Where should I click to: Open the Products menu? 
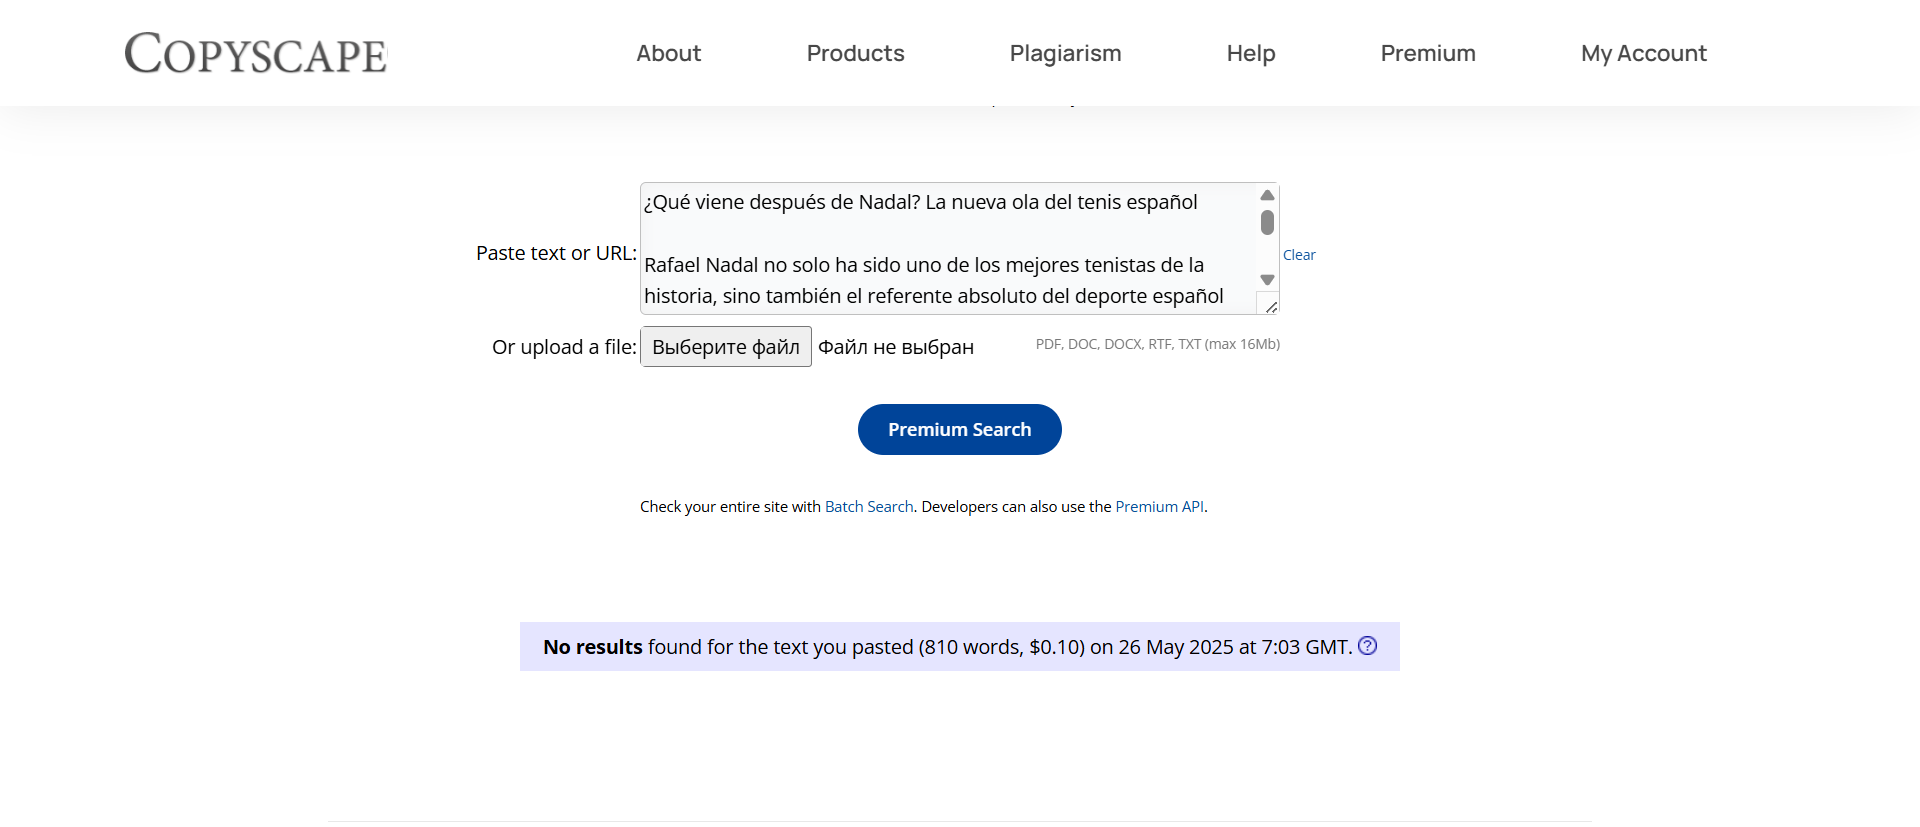(855, 53)
